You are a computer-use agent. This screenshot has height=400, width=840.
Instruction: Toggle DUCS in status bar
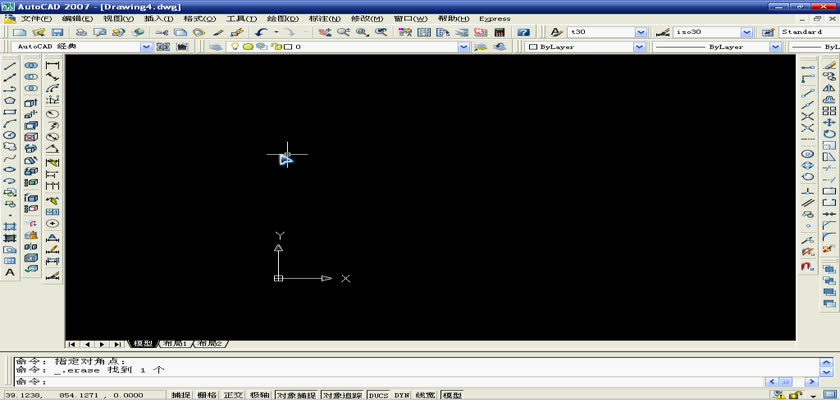(x=379, y=395)
